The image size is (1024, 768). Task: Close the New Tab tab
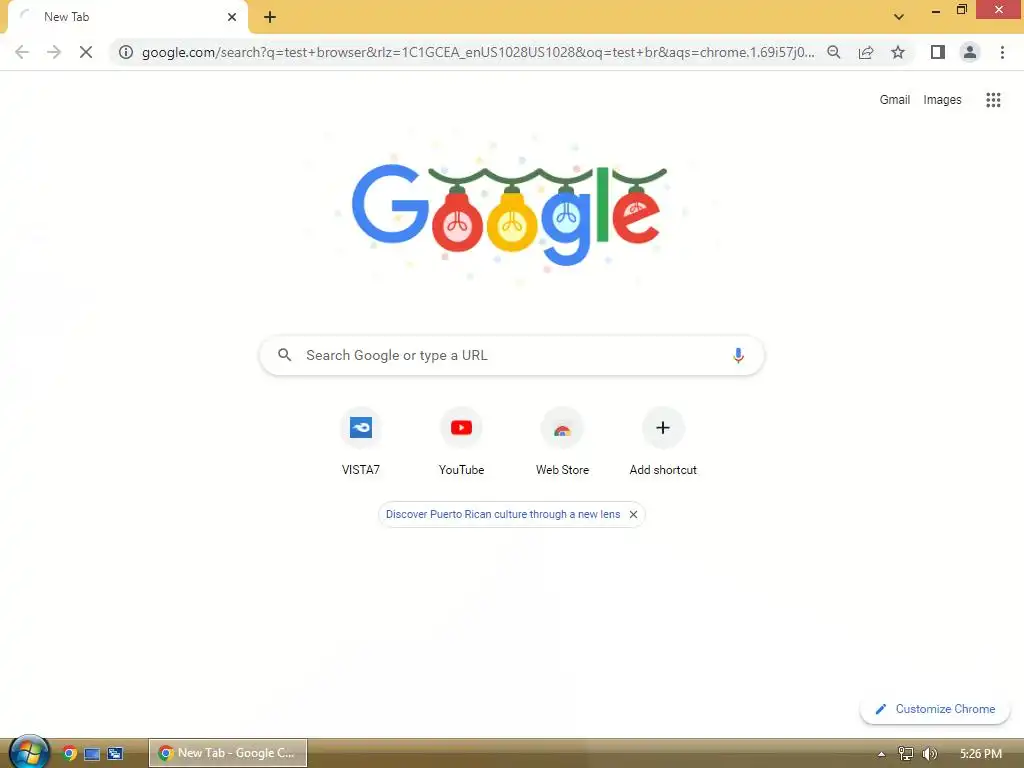pyautogui.click(x=232, y=17)
